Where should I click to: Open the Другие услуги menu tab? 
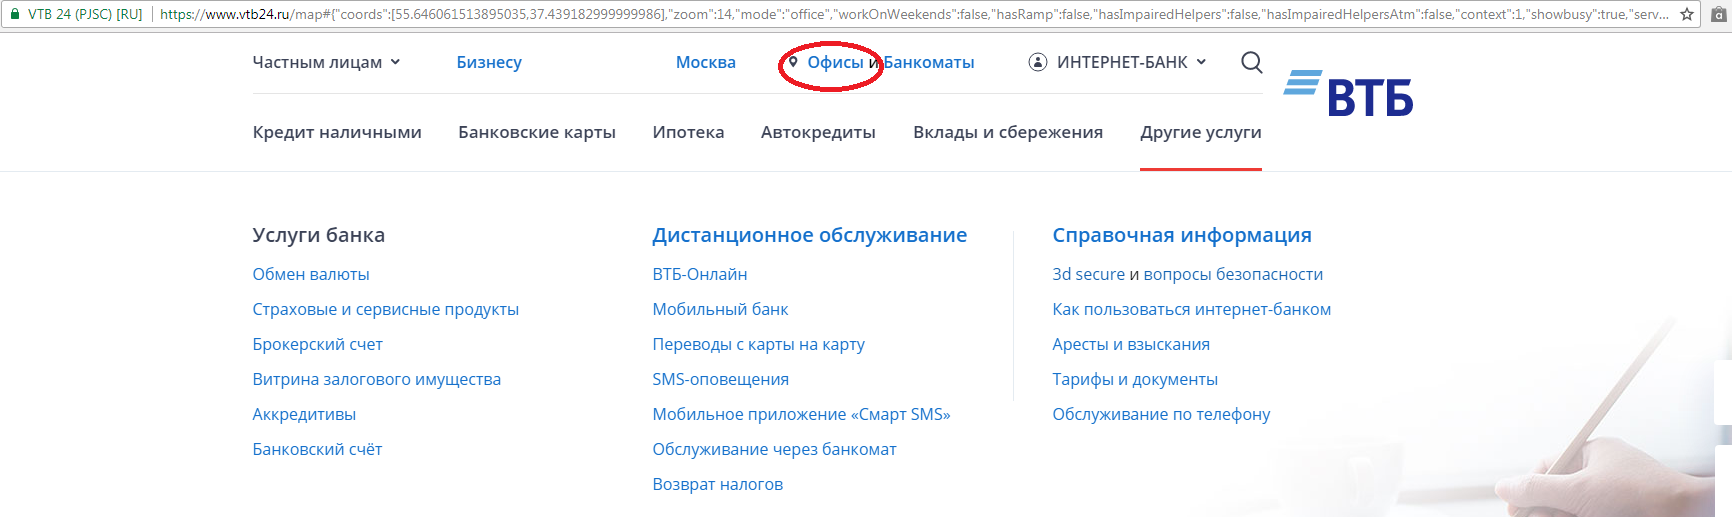[1200, 132]
